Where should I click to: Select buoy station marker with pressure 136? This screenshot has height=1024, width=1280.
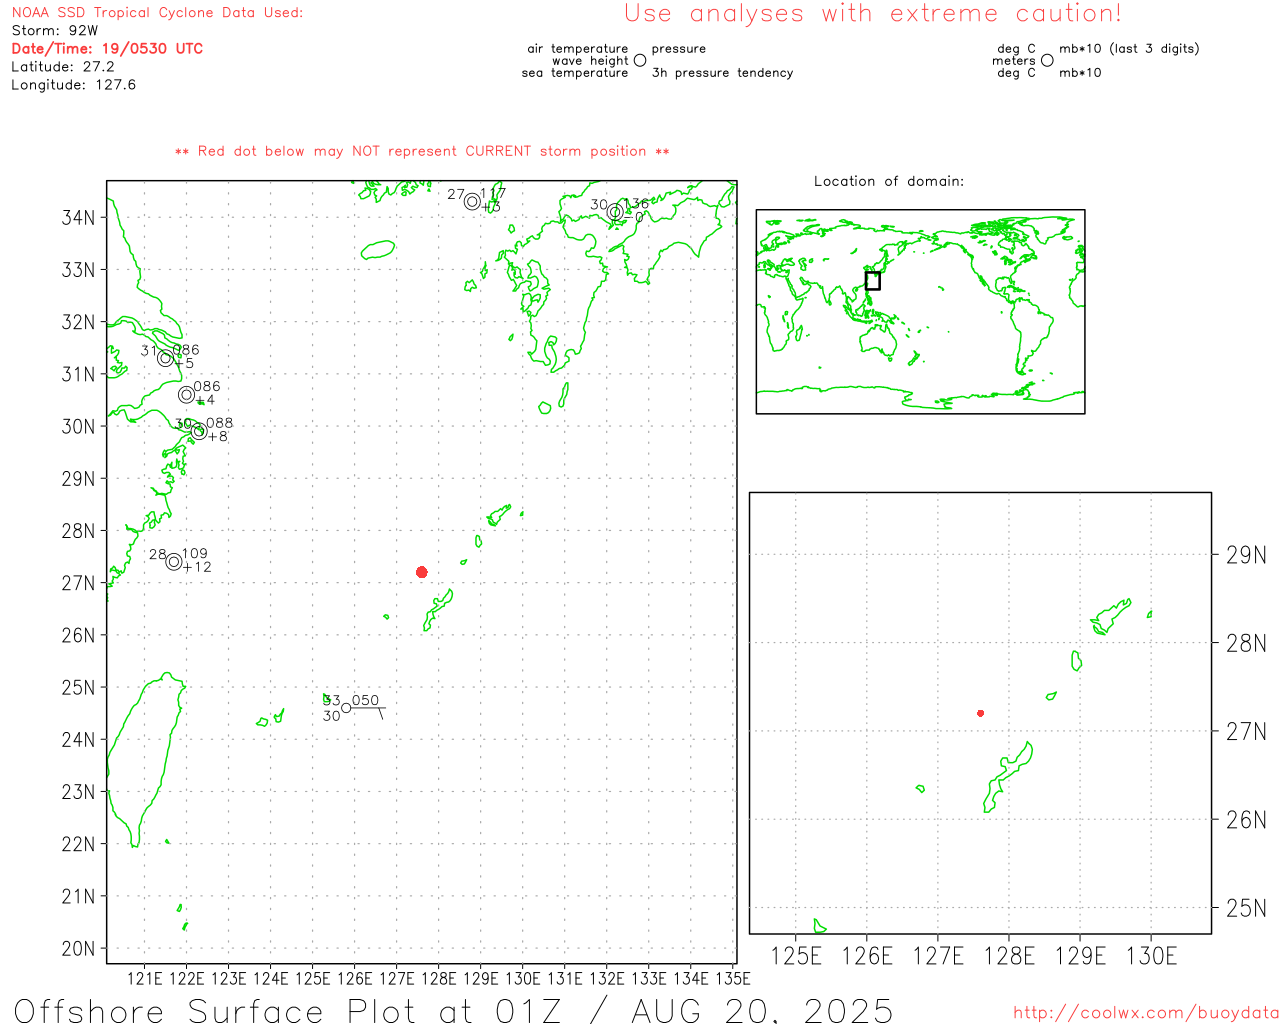615,212
